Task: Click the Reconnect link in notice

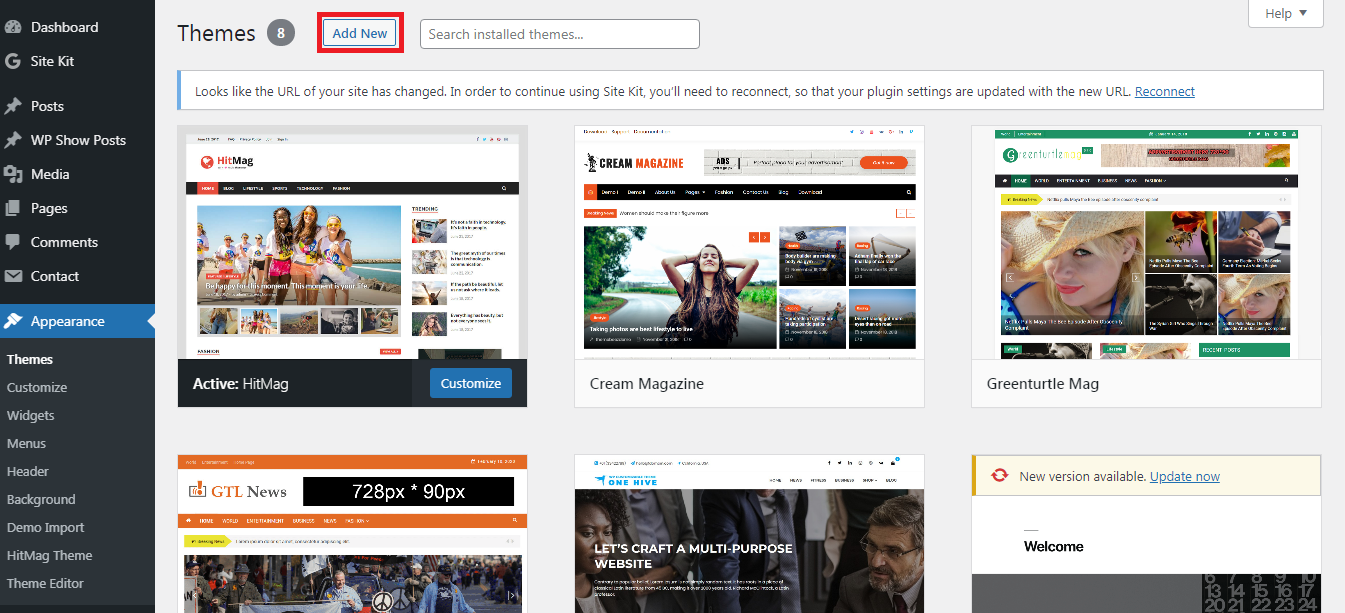Action: coord(1165,91)
